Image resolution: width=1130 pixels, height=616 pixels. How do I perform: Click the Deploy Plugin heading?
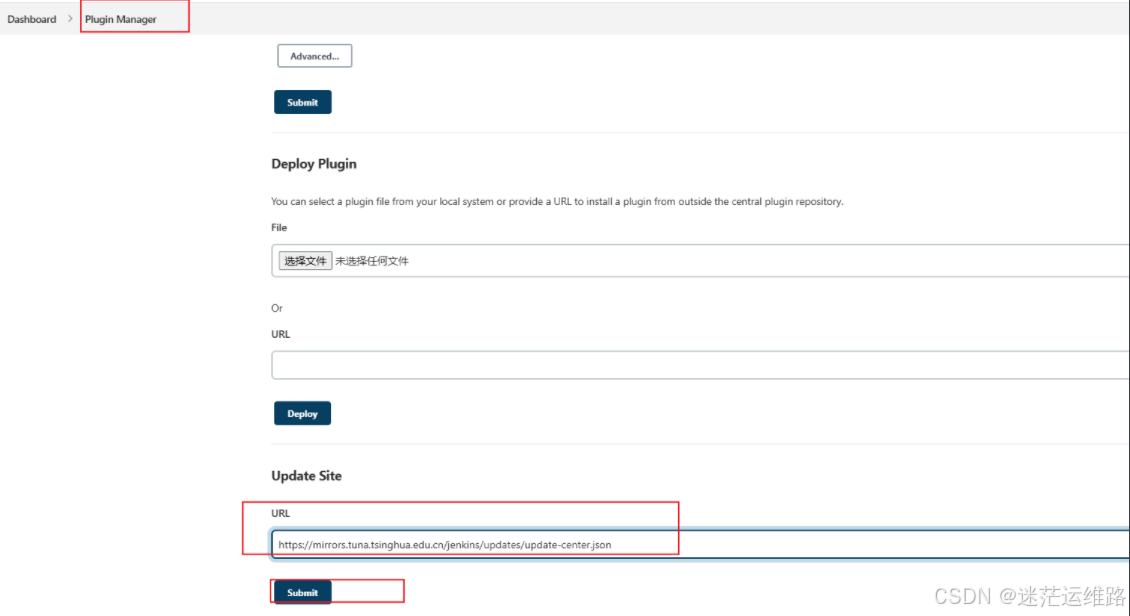[313, 164]
